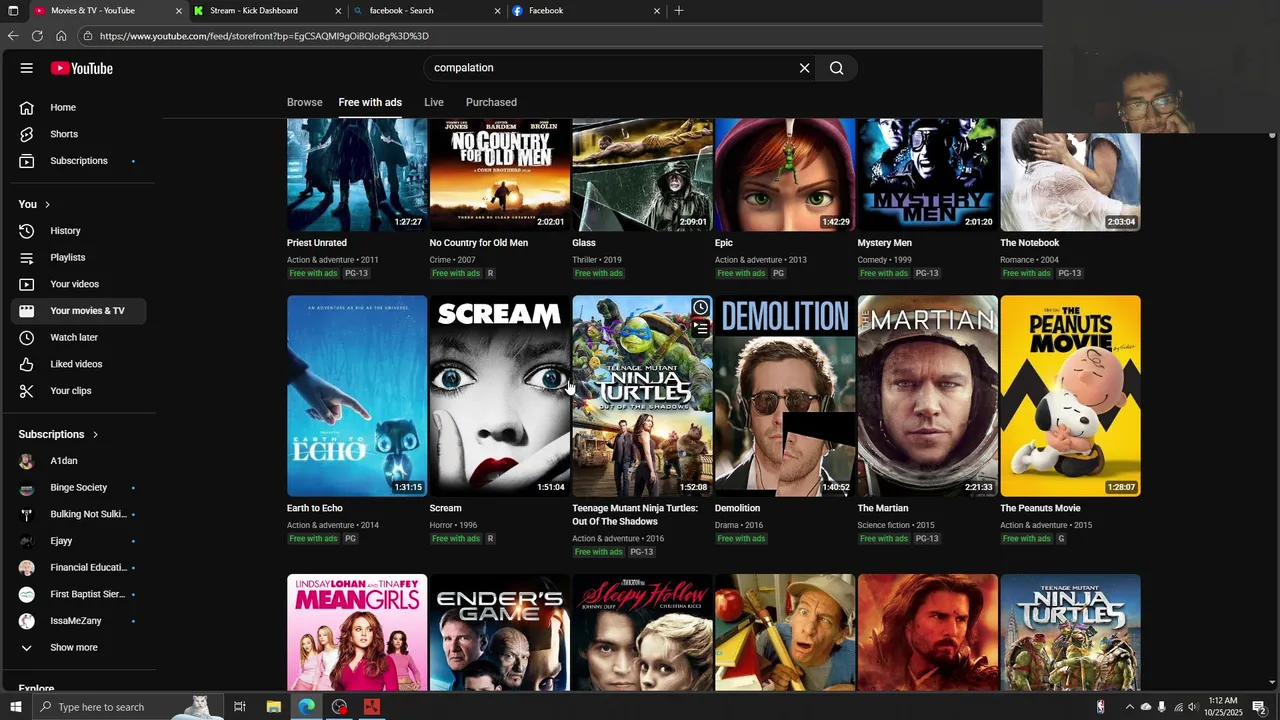This screenshot has width=1280, height=720.
Task: Switch to the Purchased tab
Action: (x=491, y=102)
